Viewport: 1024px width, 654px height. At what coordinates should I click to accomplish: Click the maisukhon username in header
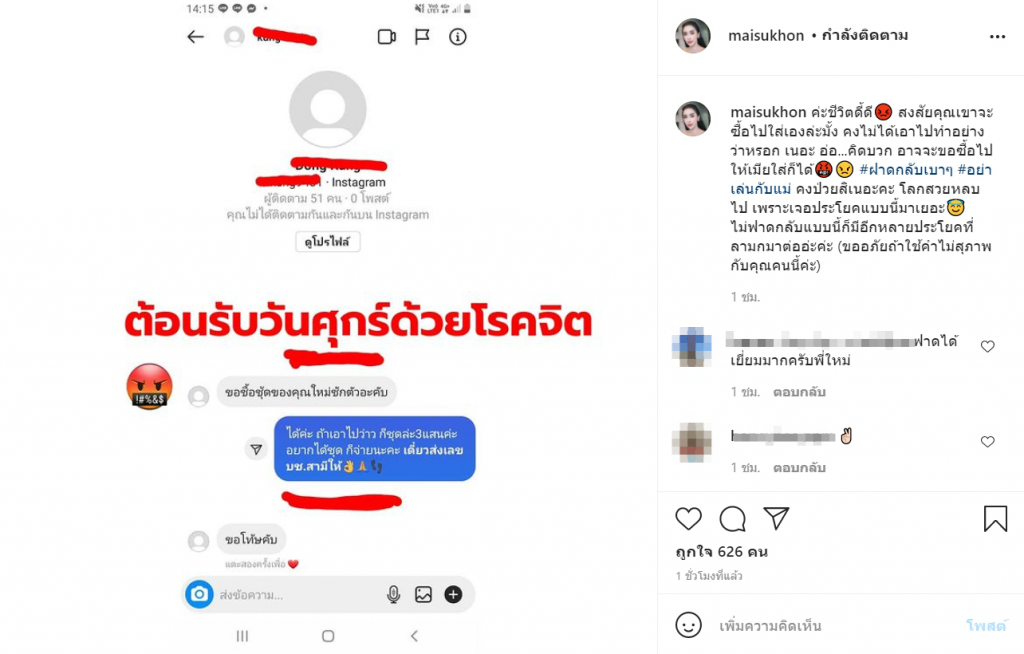766,35
